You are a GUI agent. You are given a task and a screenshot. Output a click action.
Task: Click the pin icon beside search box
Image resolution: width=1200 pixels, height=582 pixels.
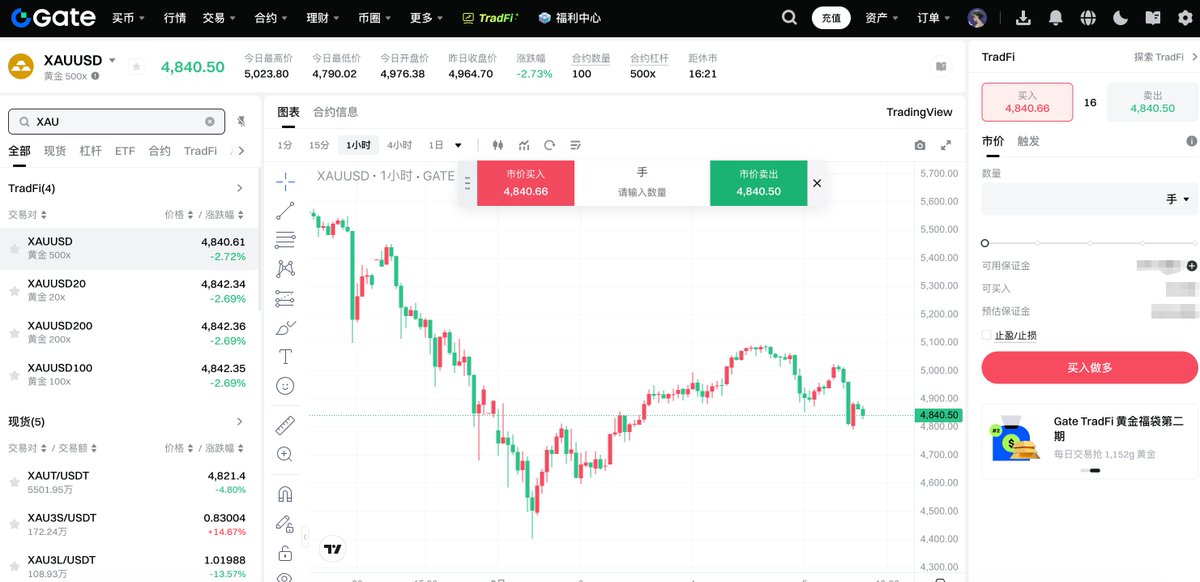pyautogui.click(x=241, y=121)
